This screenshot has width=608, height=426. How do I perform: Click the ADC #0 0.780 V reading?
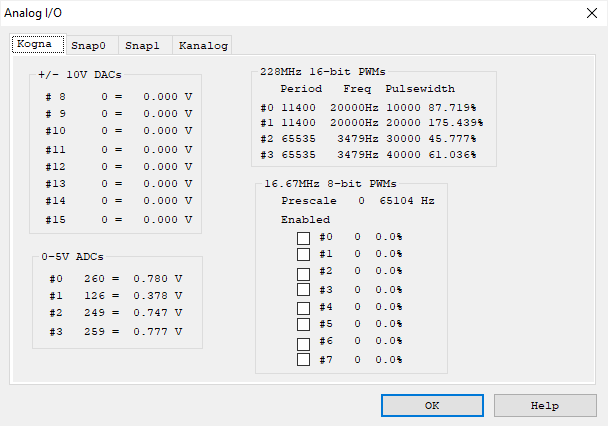click(x=164, y=279)
